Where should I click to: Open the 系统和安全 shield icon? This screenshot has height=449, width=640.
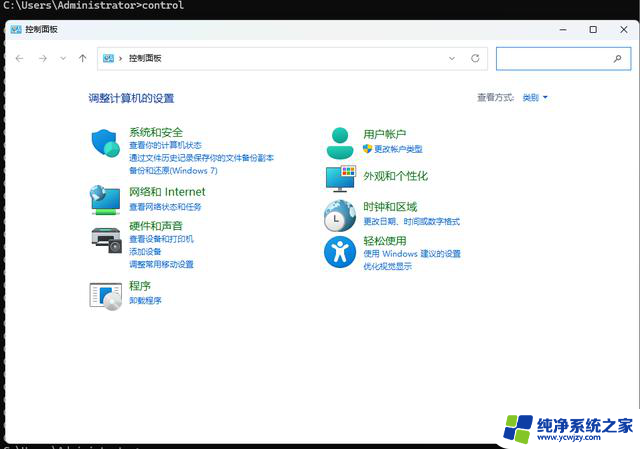(x=106, y=143)
